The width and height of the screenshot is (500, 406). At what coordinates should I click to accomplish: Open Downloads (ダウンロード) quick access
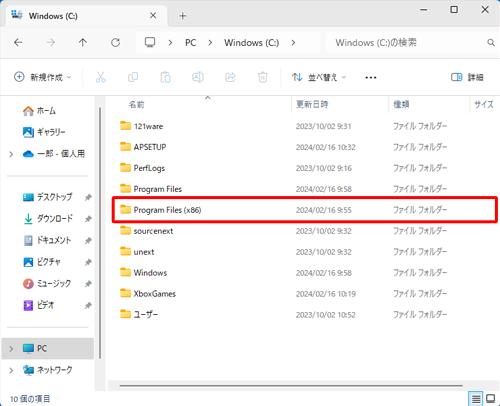coord(48,219)
